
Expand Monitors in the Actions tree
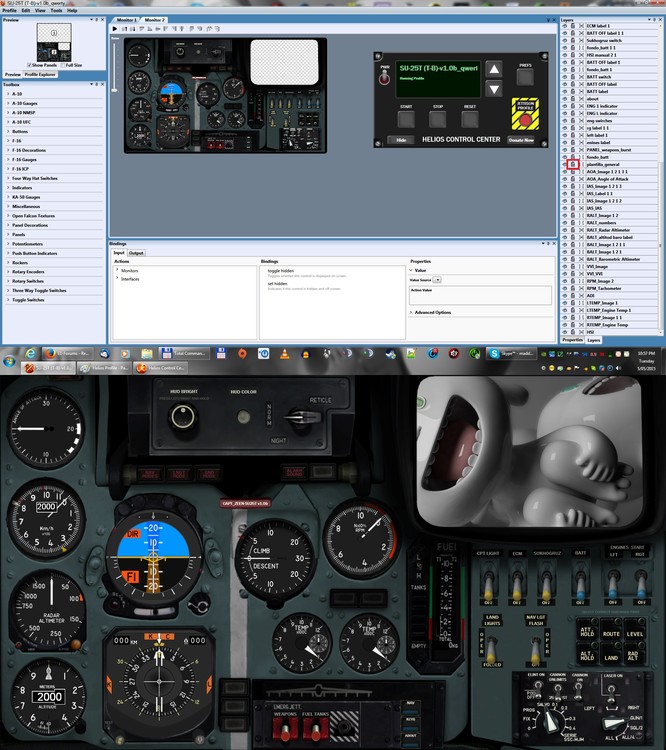pos(117,270)
